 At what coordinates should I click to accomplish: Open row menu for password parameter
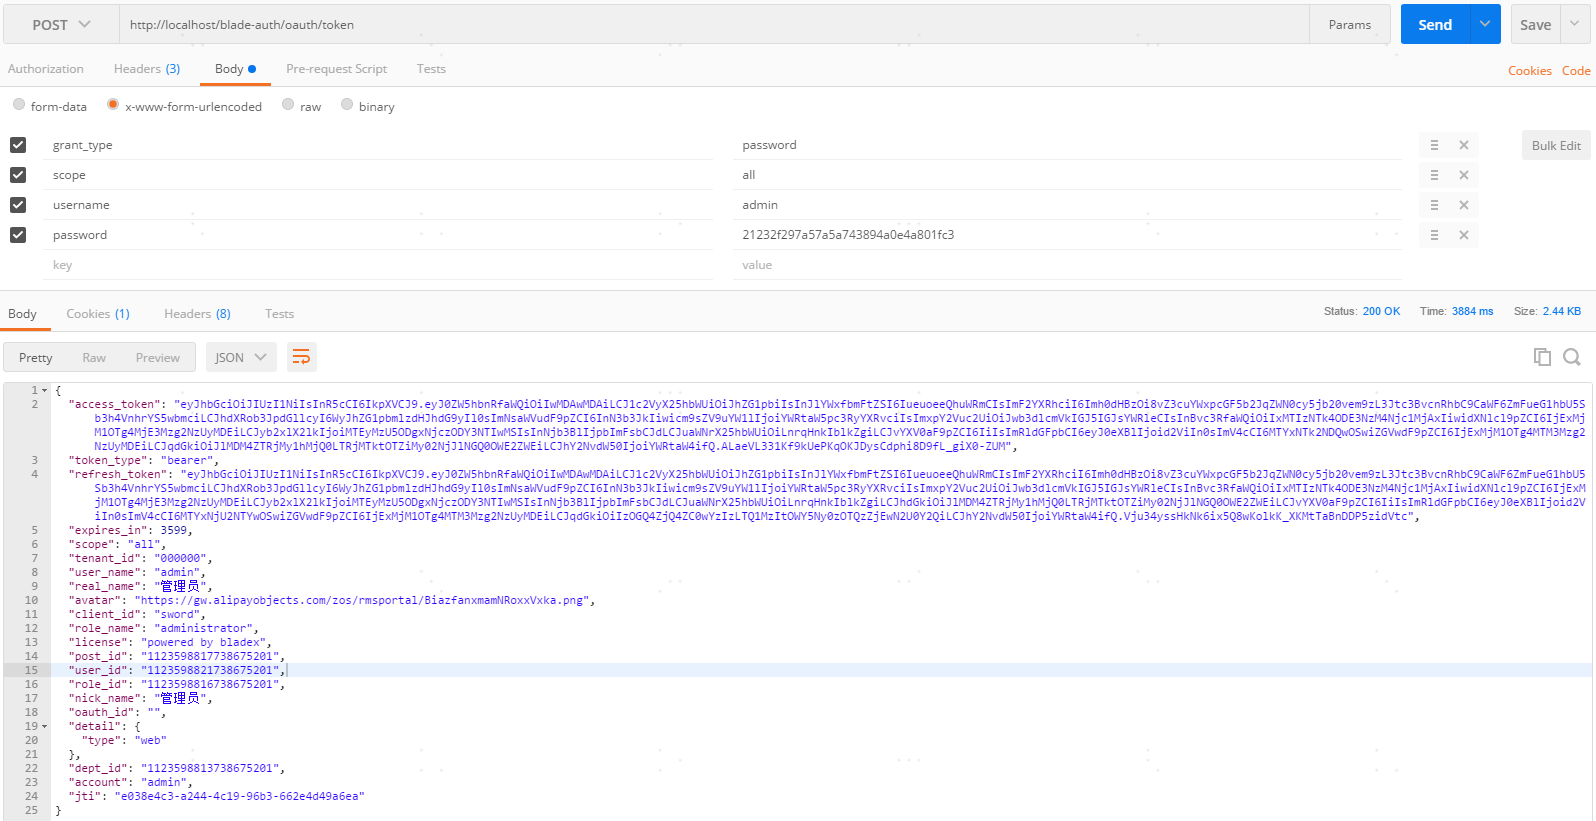pos(1434,235)
